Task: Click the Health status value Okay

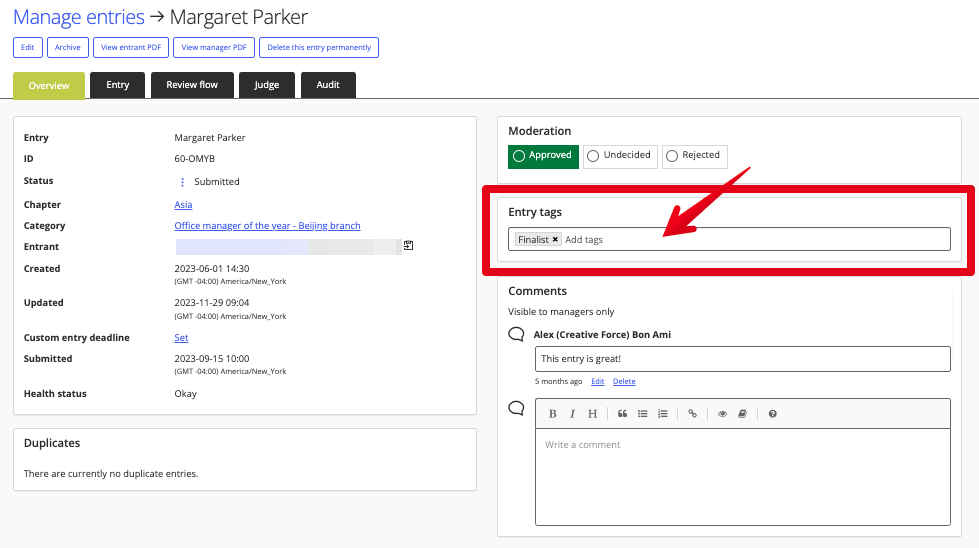Action: coord(185,394)
